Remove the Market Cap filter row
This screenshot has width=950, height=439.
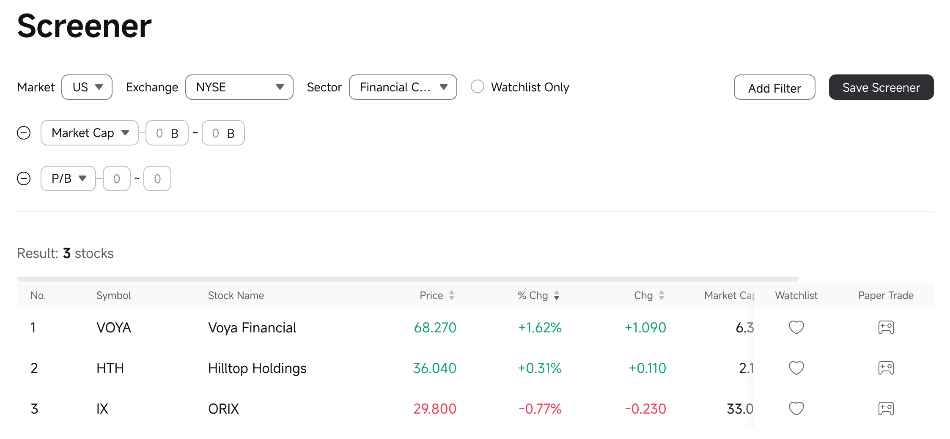pyautogui.click(x=24, y=133)
